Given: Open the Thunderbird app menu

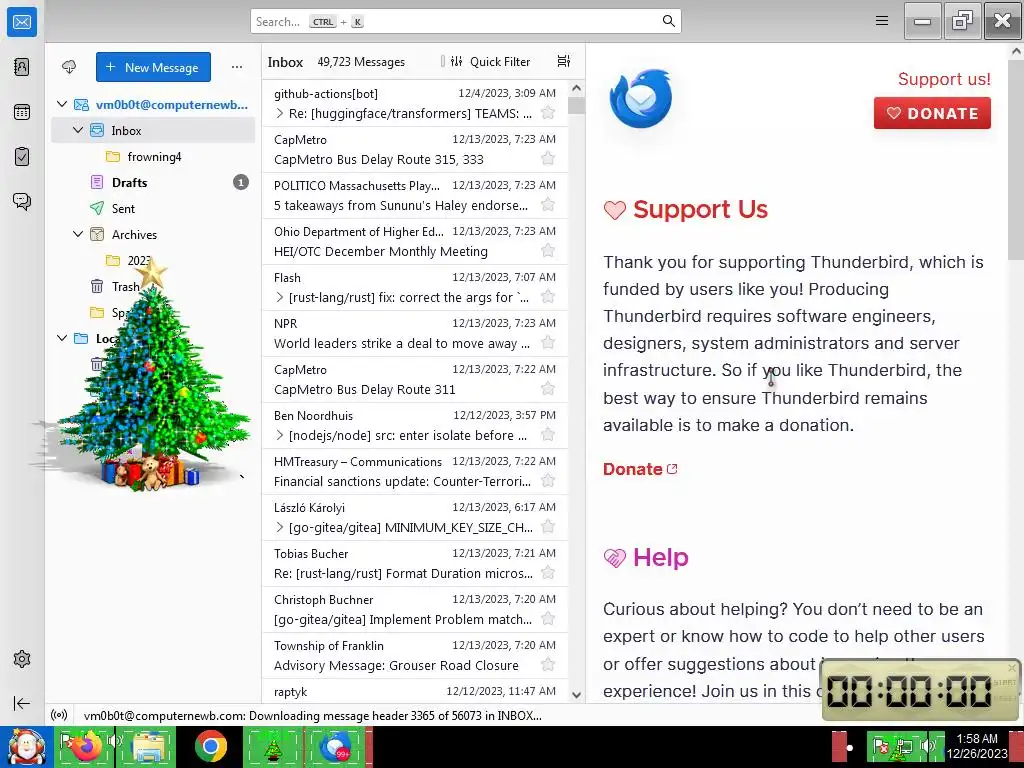Looking at the screenshot, I should pos(882,21).
